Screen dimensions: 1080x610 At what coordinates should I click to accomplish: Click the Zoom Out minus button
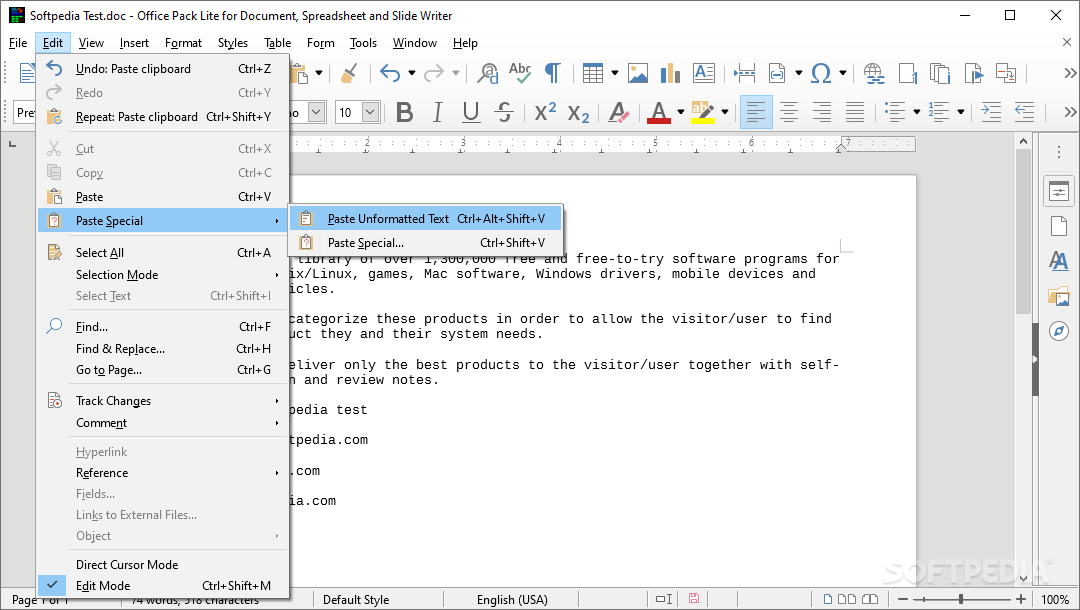[x=902, y=600]
